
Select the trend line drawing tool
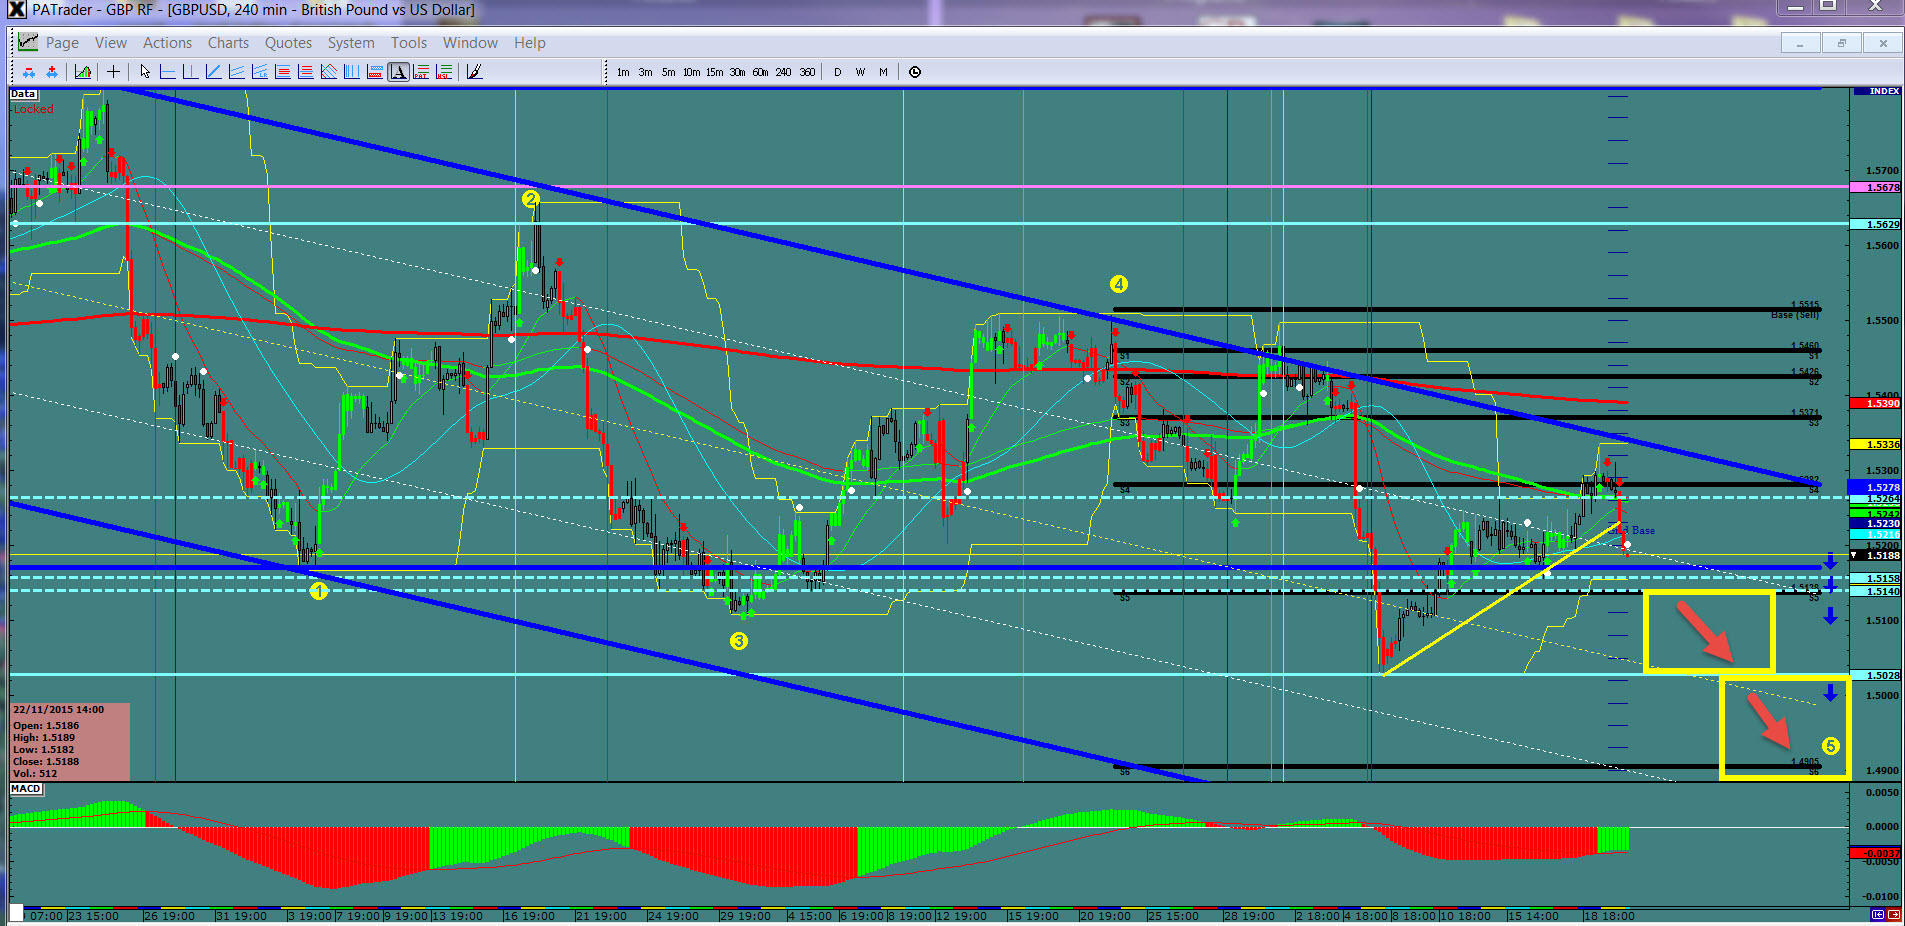tap(213, 72)
